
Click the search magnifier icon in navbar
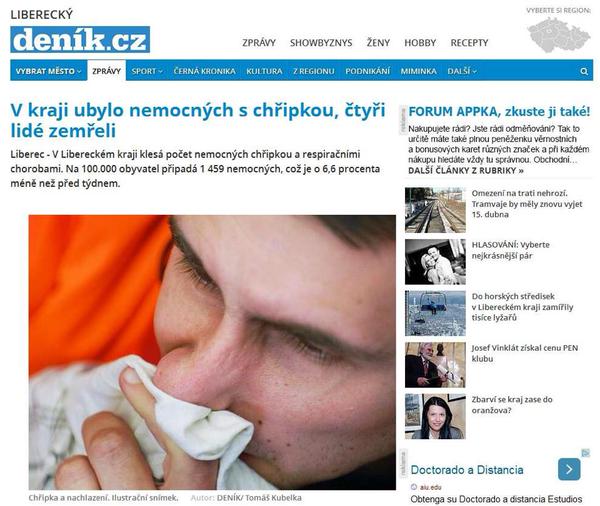pyautogui.click(x=584, y=71)
